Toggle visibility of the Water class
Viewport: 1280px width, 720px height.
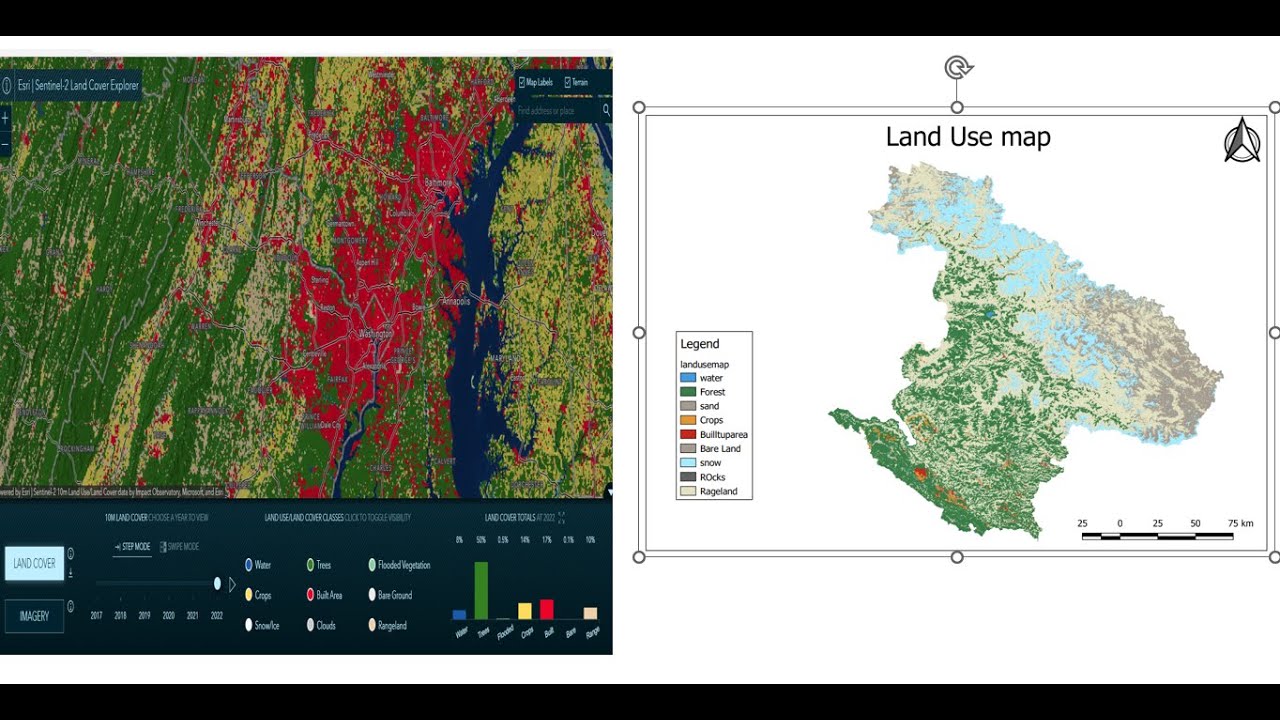coord(258,565)
